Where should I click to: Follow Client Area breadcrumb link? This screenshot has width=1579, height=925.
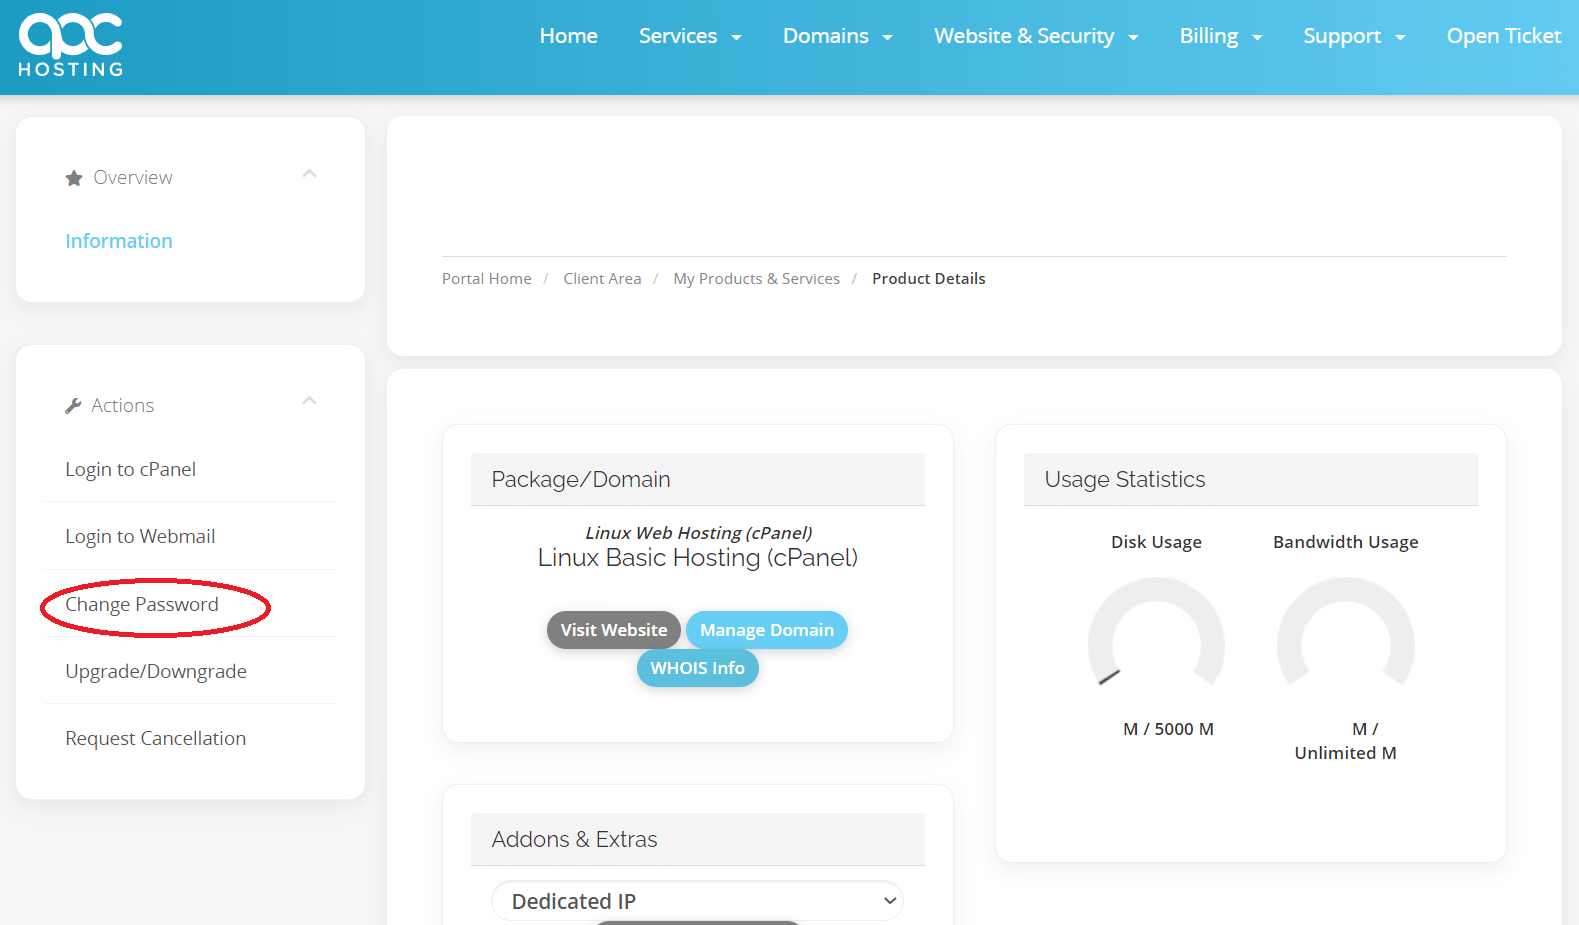pos(602,279)
